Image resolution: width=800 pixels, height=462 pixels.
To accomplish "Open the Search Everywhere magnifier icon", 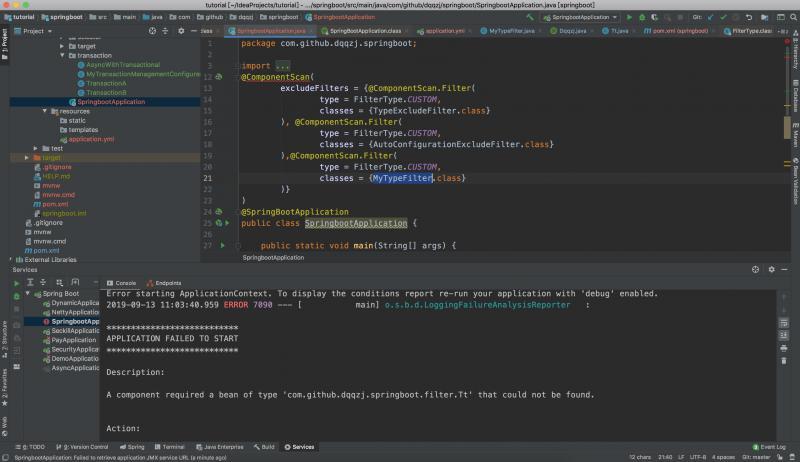I will tap(793, 17).
